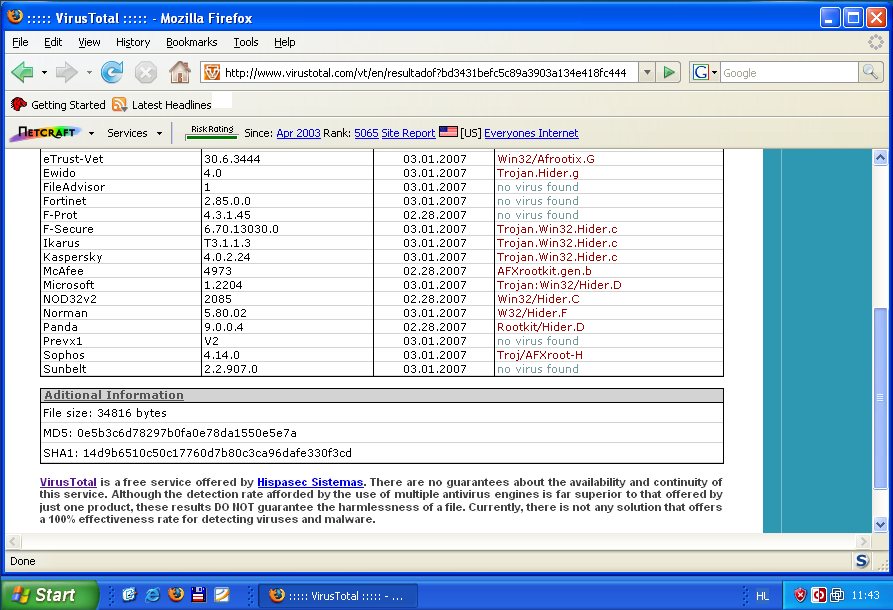Open the Help menu

pos(284,42)
